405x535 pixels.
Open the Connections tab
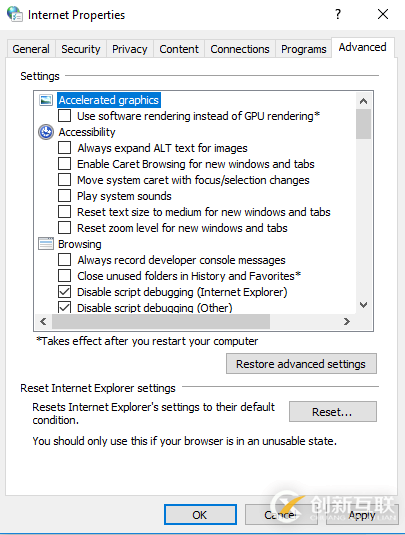pyautogui.click(x=240, y=49)
